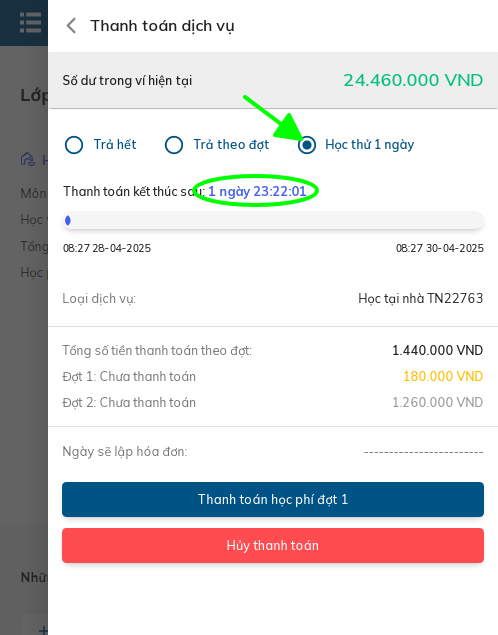
Task: Open the hamburger menu icon
Action: [30, 23]
